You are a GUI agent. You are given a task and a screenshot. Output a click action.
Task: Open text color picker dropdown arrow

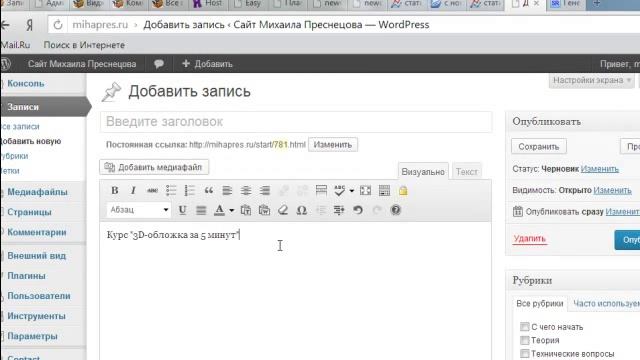pos(231,210)
